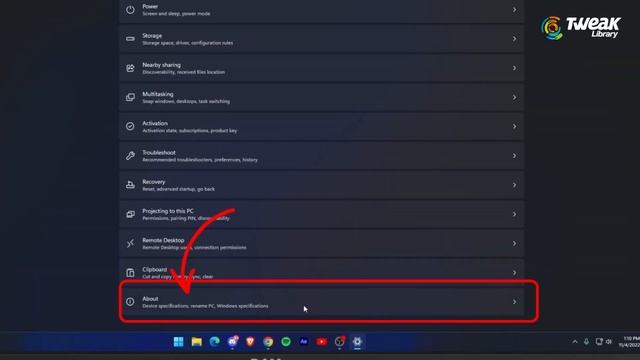Click the chevron on Activation row

coord(514,127)
